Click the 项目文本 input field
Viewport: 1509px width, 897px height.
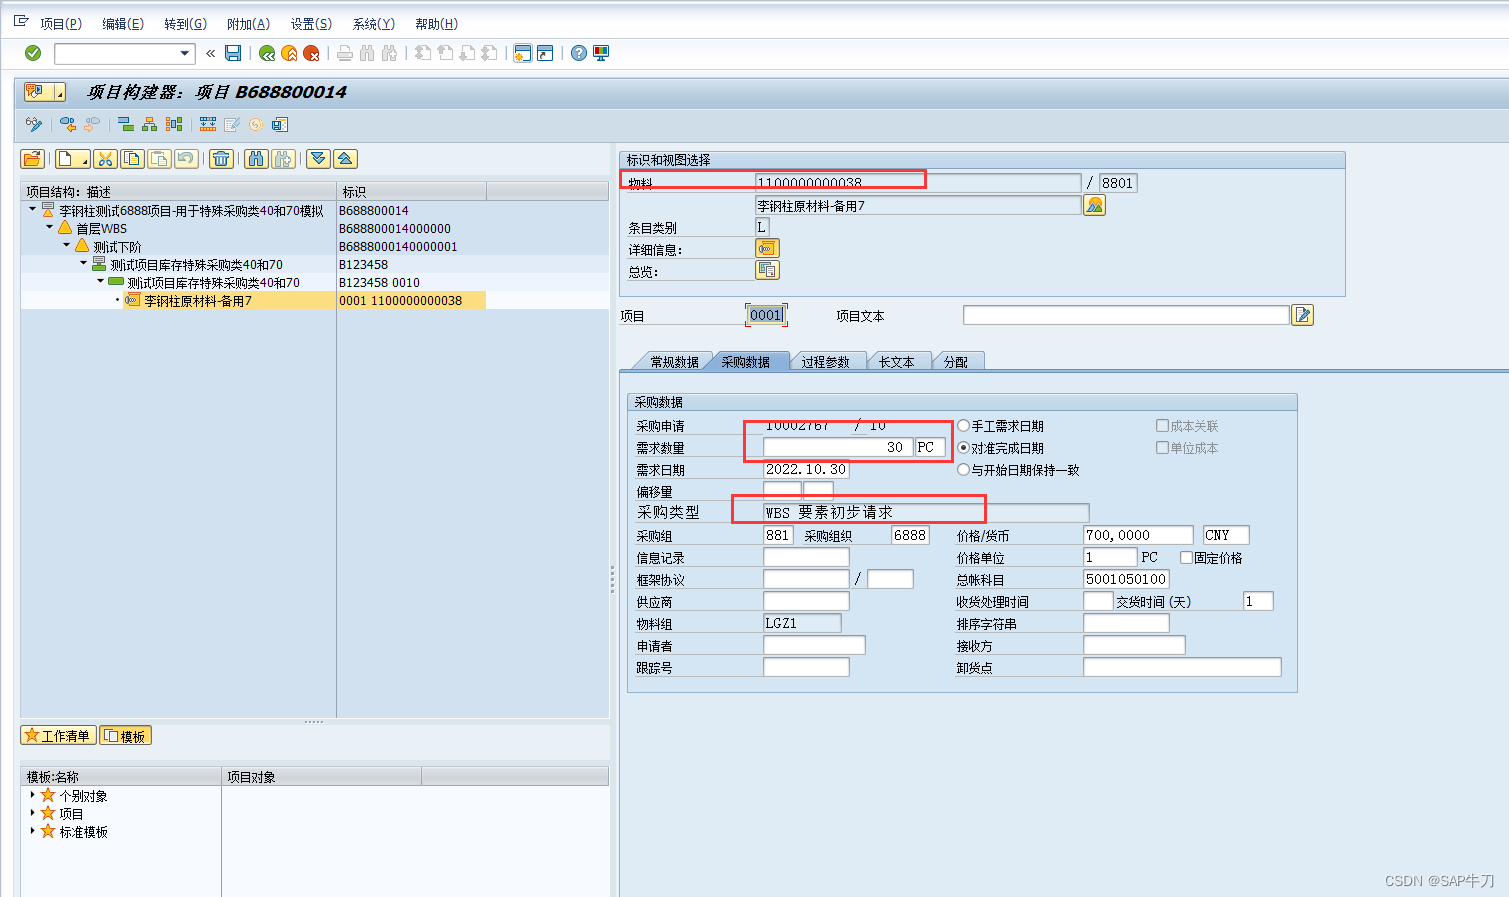click(1126, 315)
